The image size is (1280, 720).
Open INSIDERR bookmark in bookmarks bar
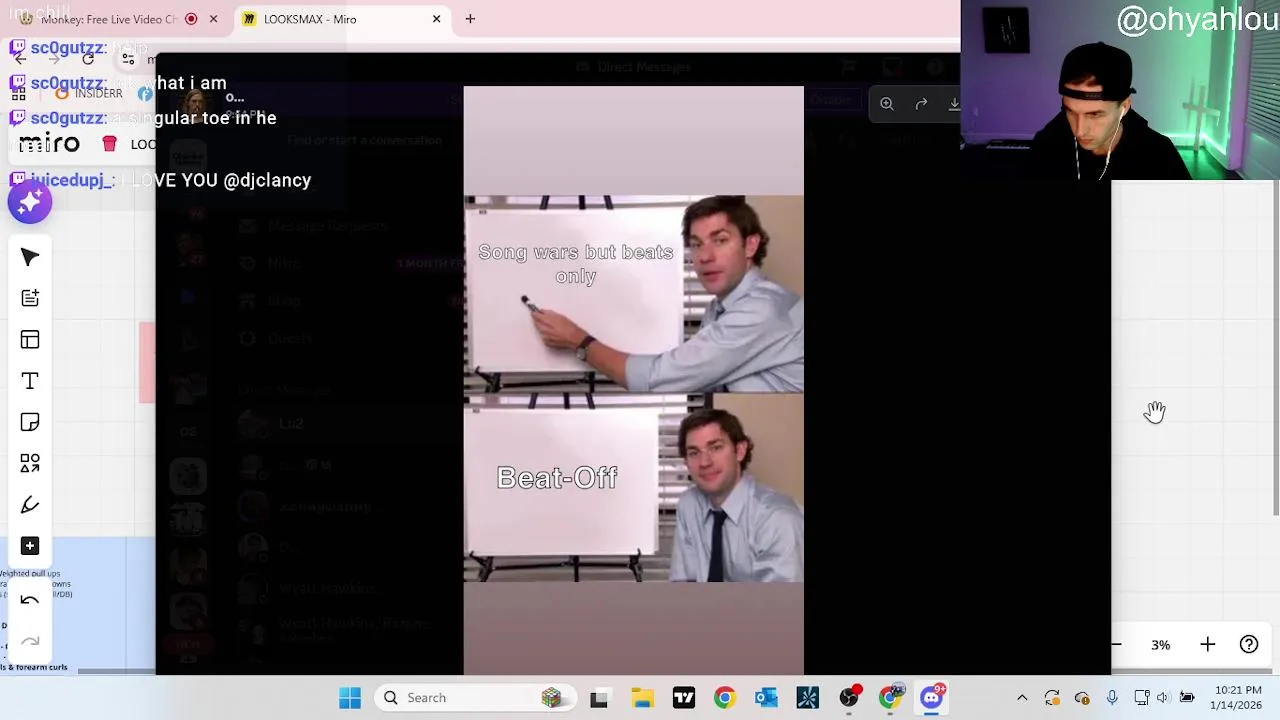pyautogui.click(x=88, y=93)
